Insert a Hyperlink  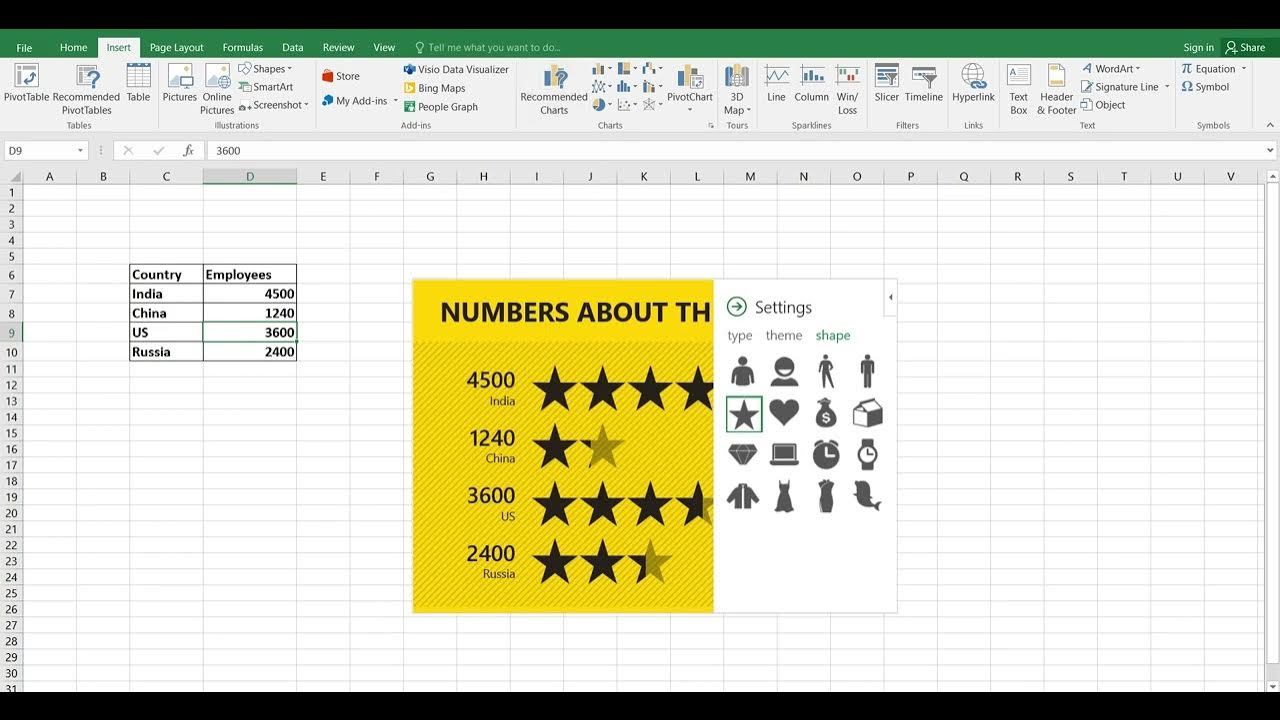(973, 84)
